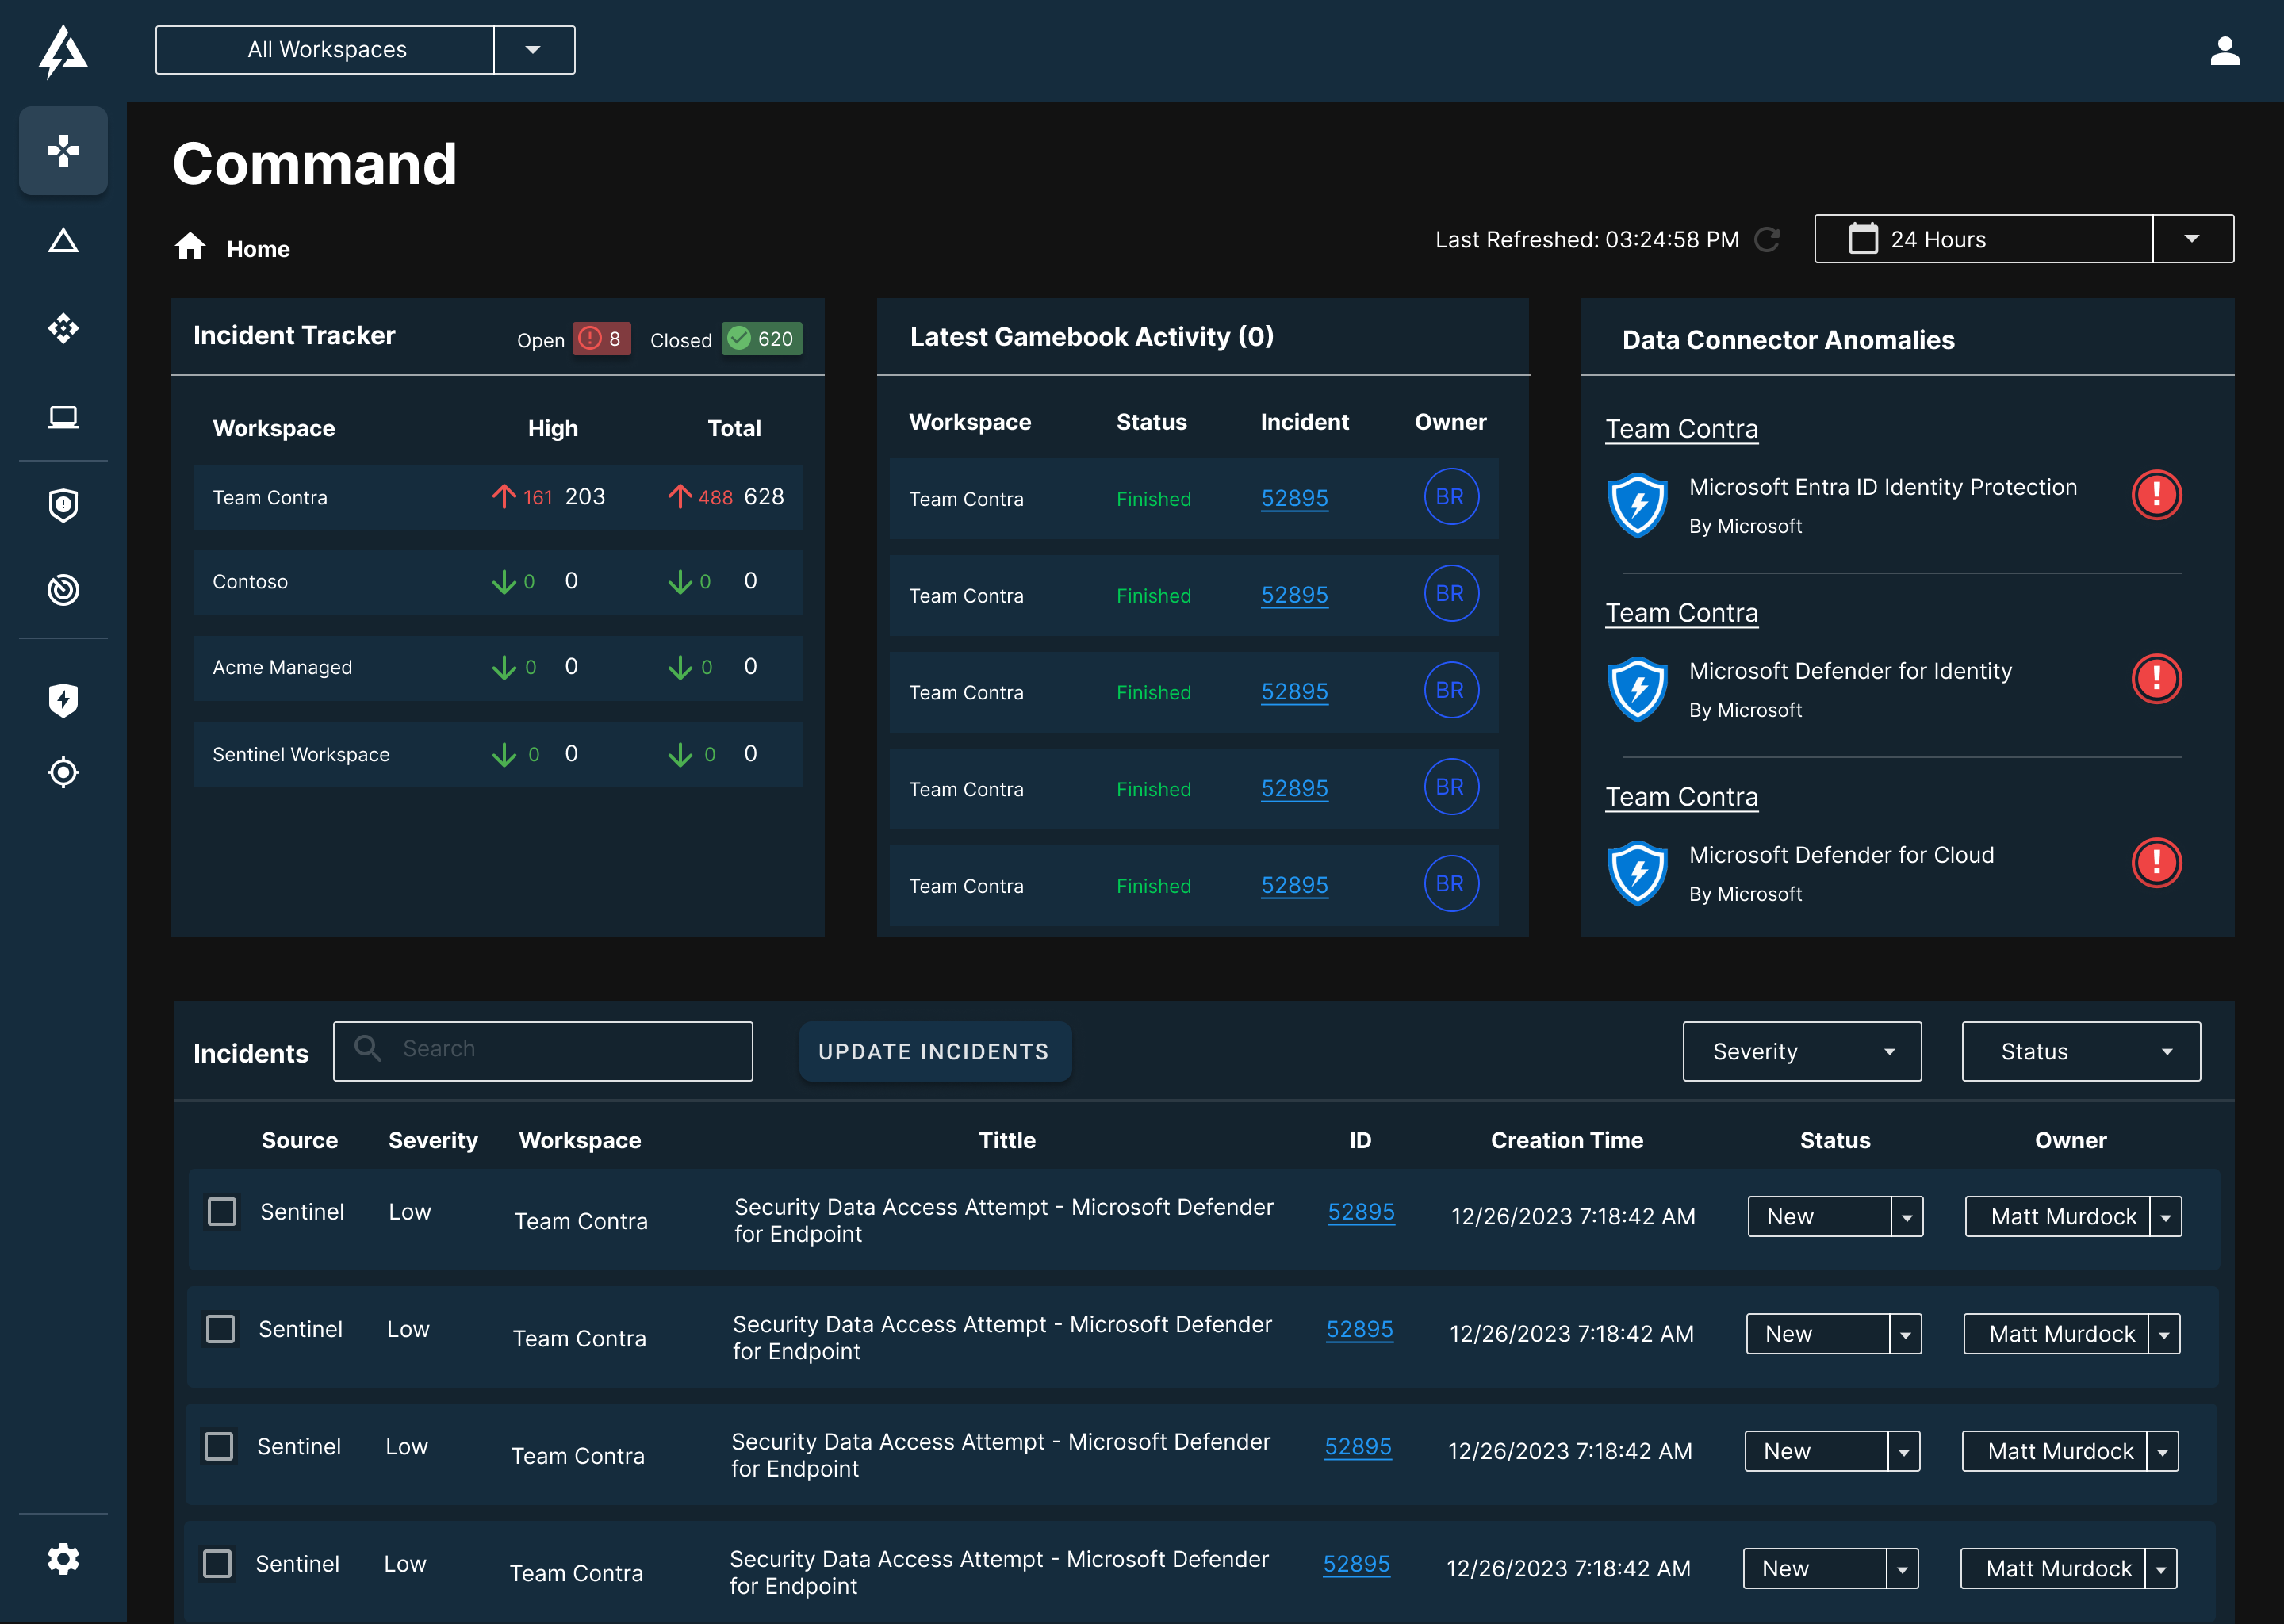2284x1624 pixels.
Task: Open the user profile icon
Action: point(2224,50)
